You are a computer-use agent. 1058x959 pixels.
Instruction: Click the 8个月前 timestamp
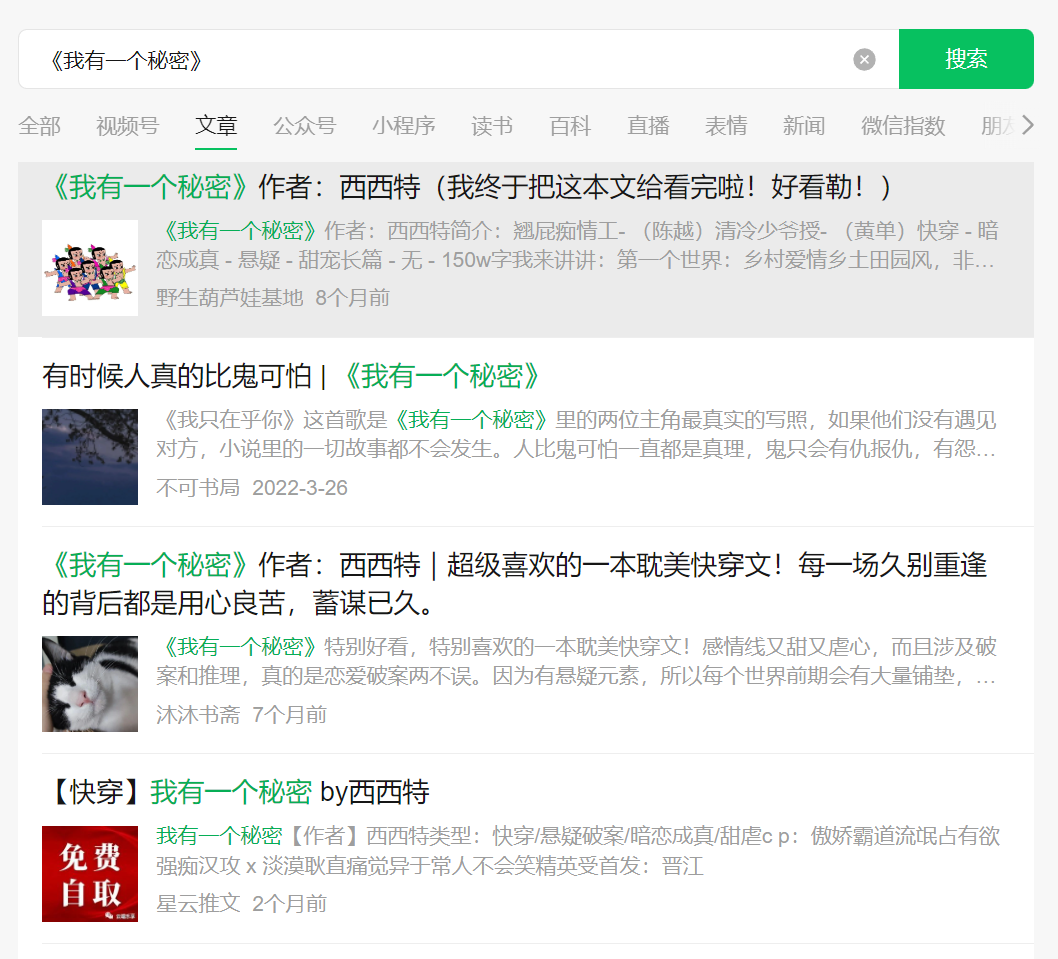pyautogui.click(x=352, y=298)
